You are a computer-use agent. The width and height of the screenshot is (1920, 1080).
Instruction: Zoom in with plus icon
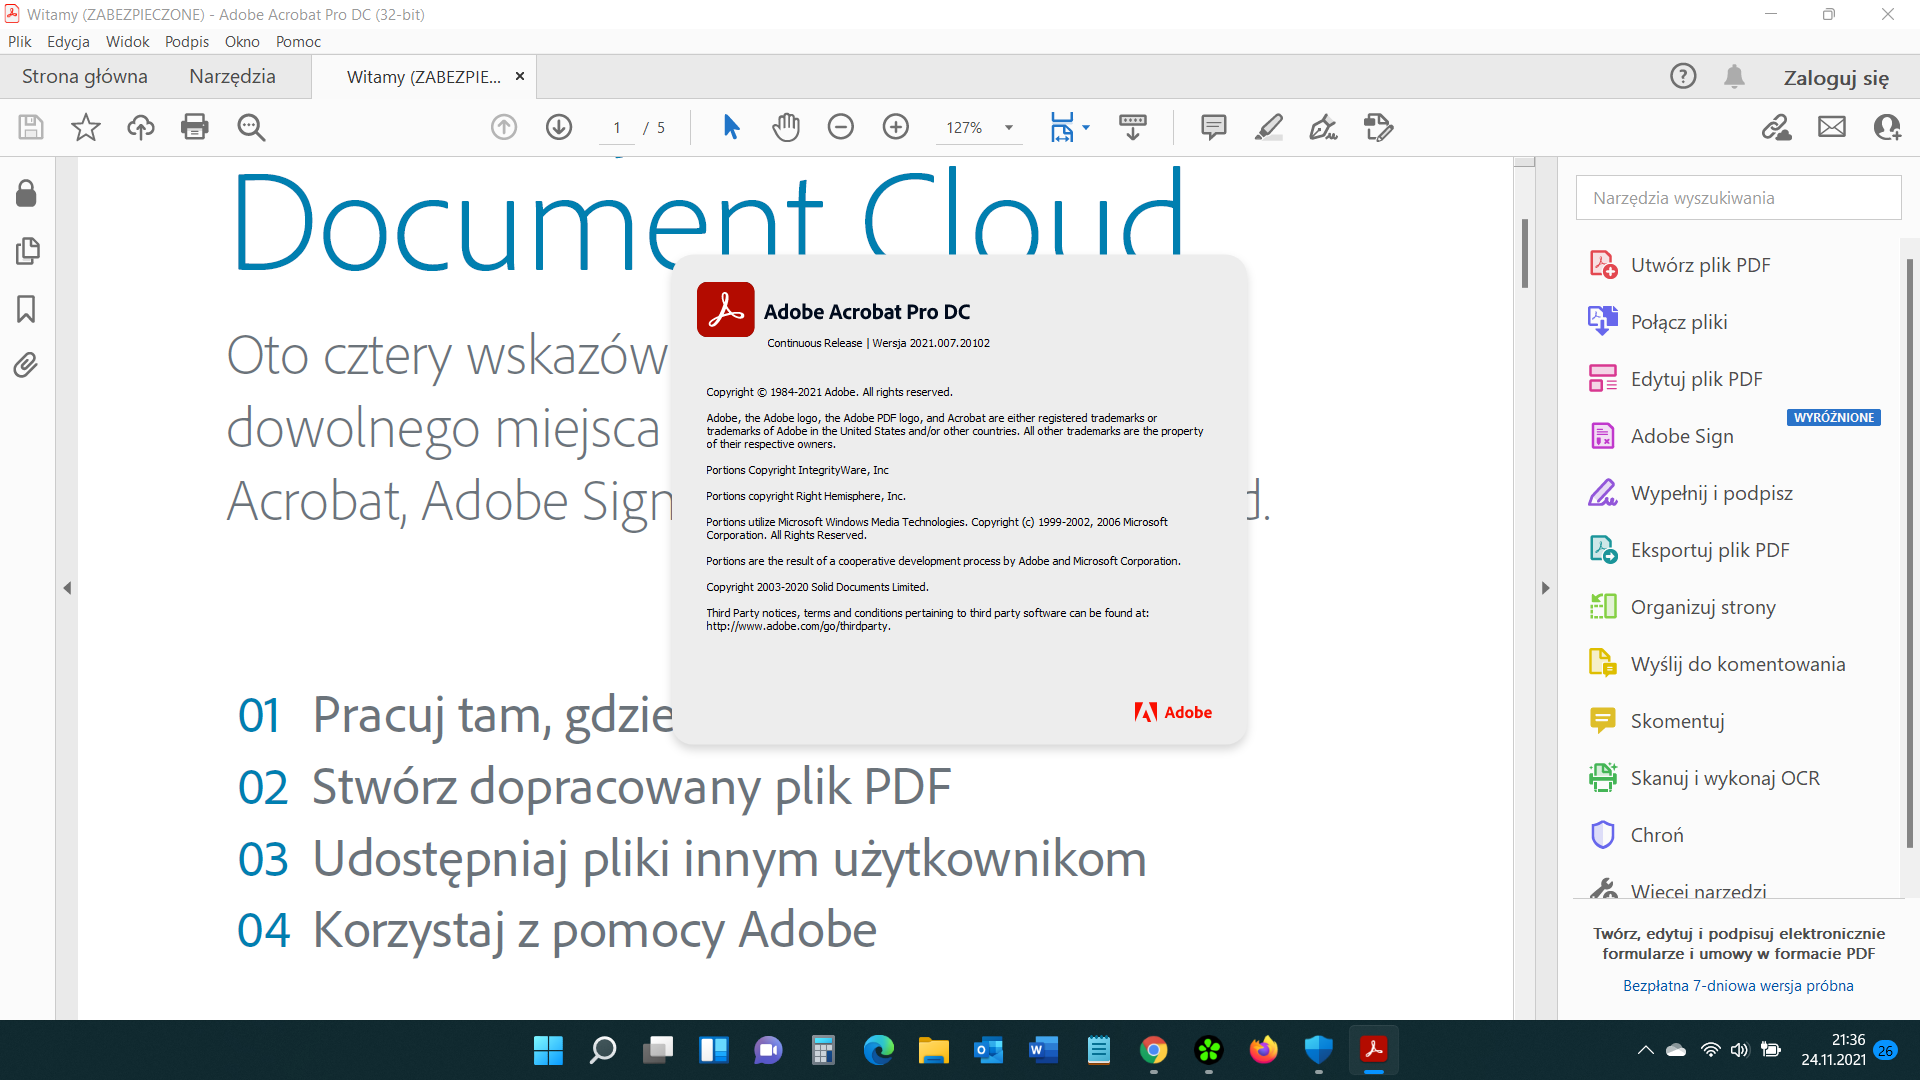[896, 127]
